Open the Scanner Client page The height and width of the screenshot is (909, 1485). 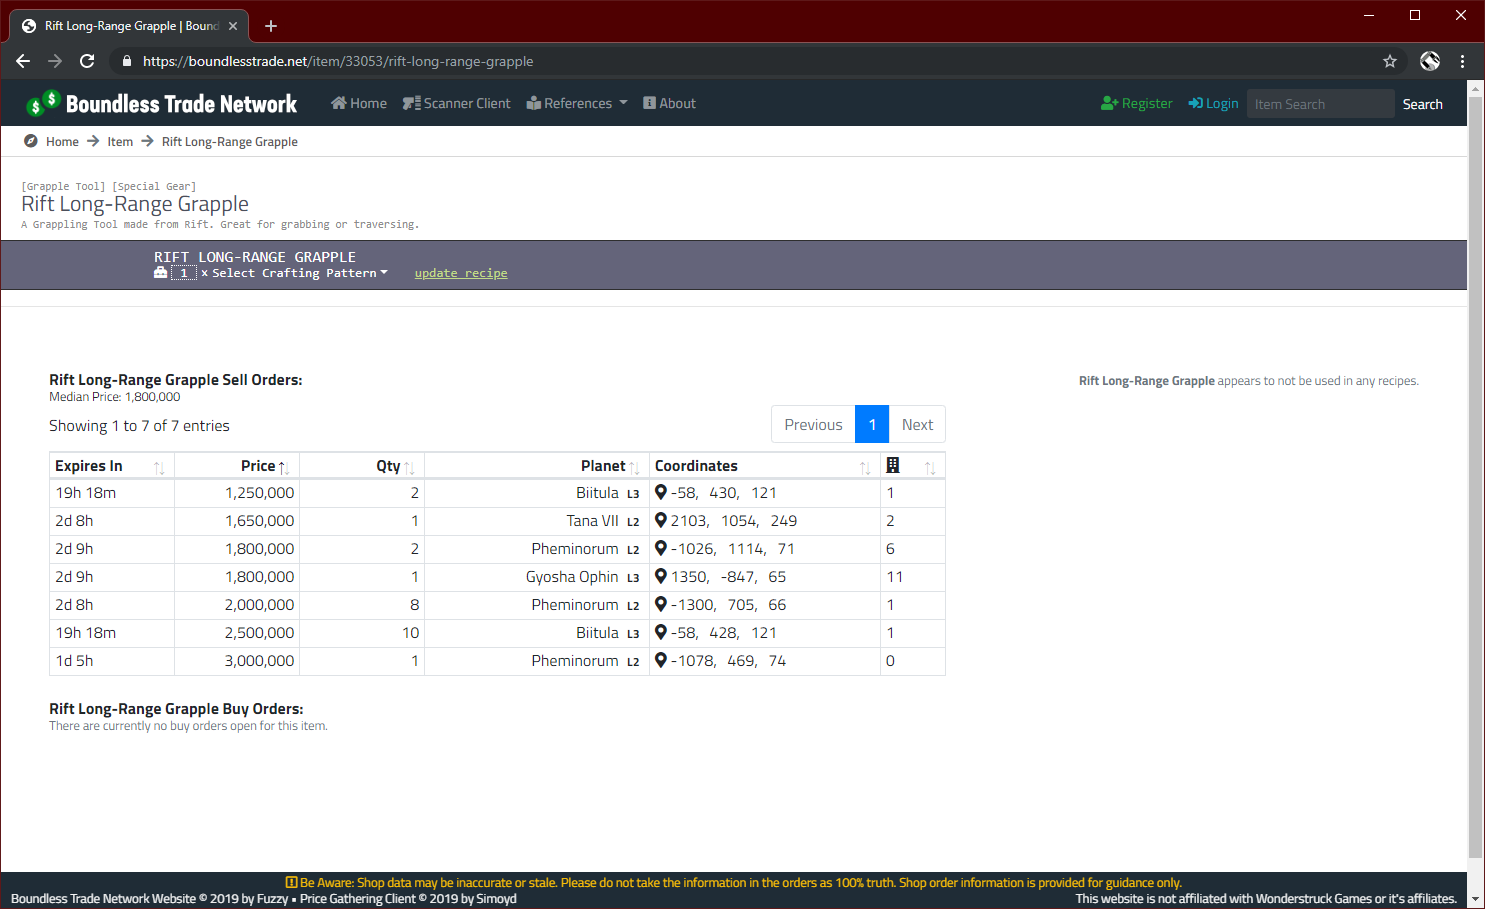tap(457, 103)
